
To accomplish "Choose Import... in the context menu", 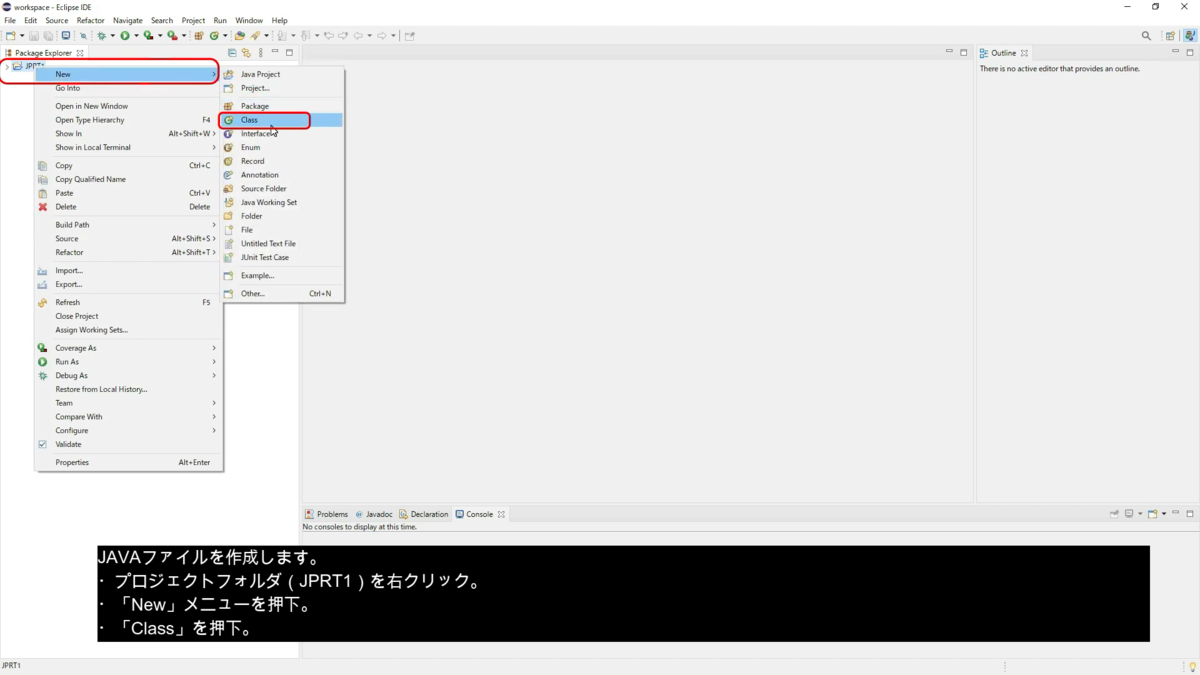I will tap(129, 270).
